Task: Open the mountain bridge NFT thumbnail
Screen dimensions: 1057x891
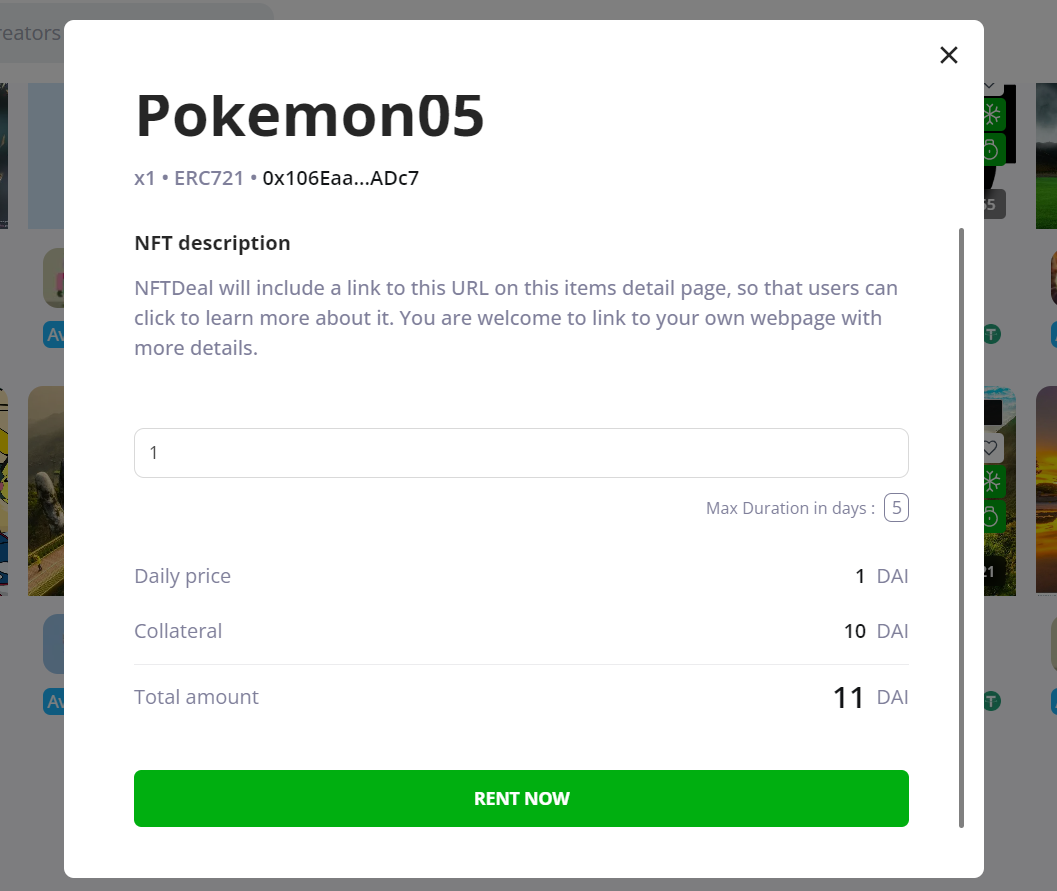Action: [46, 490]
